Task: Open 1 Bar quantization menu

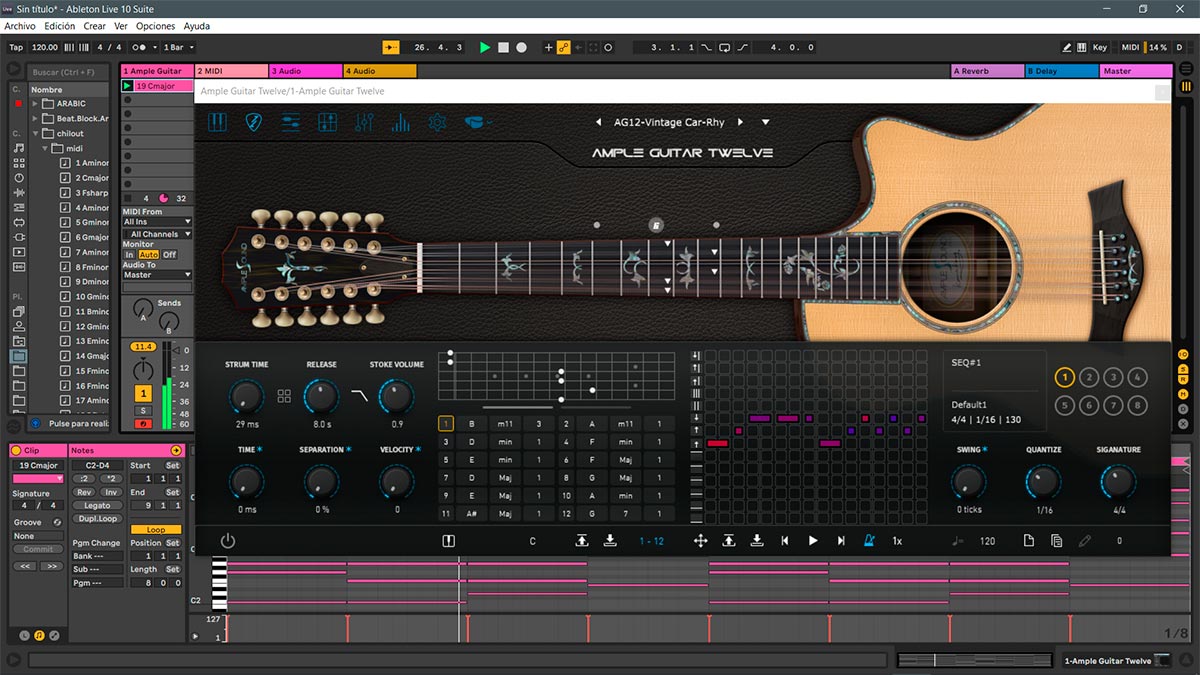Action: pyautogui.click(x=178, y=47)
